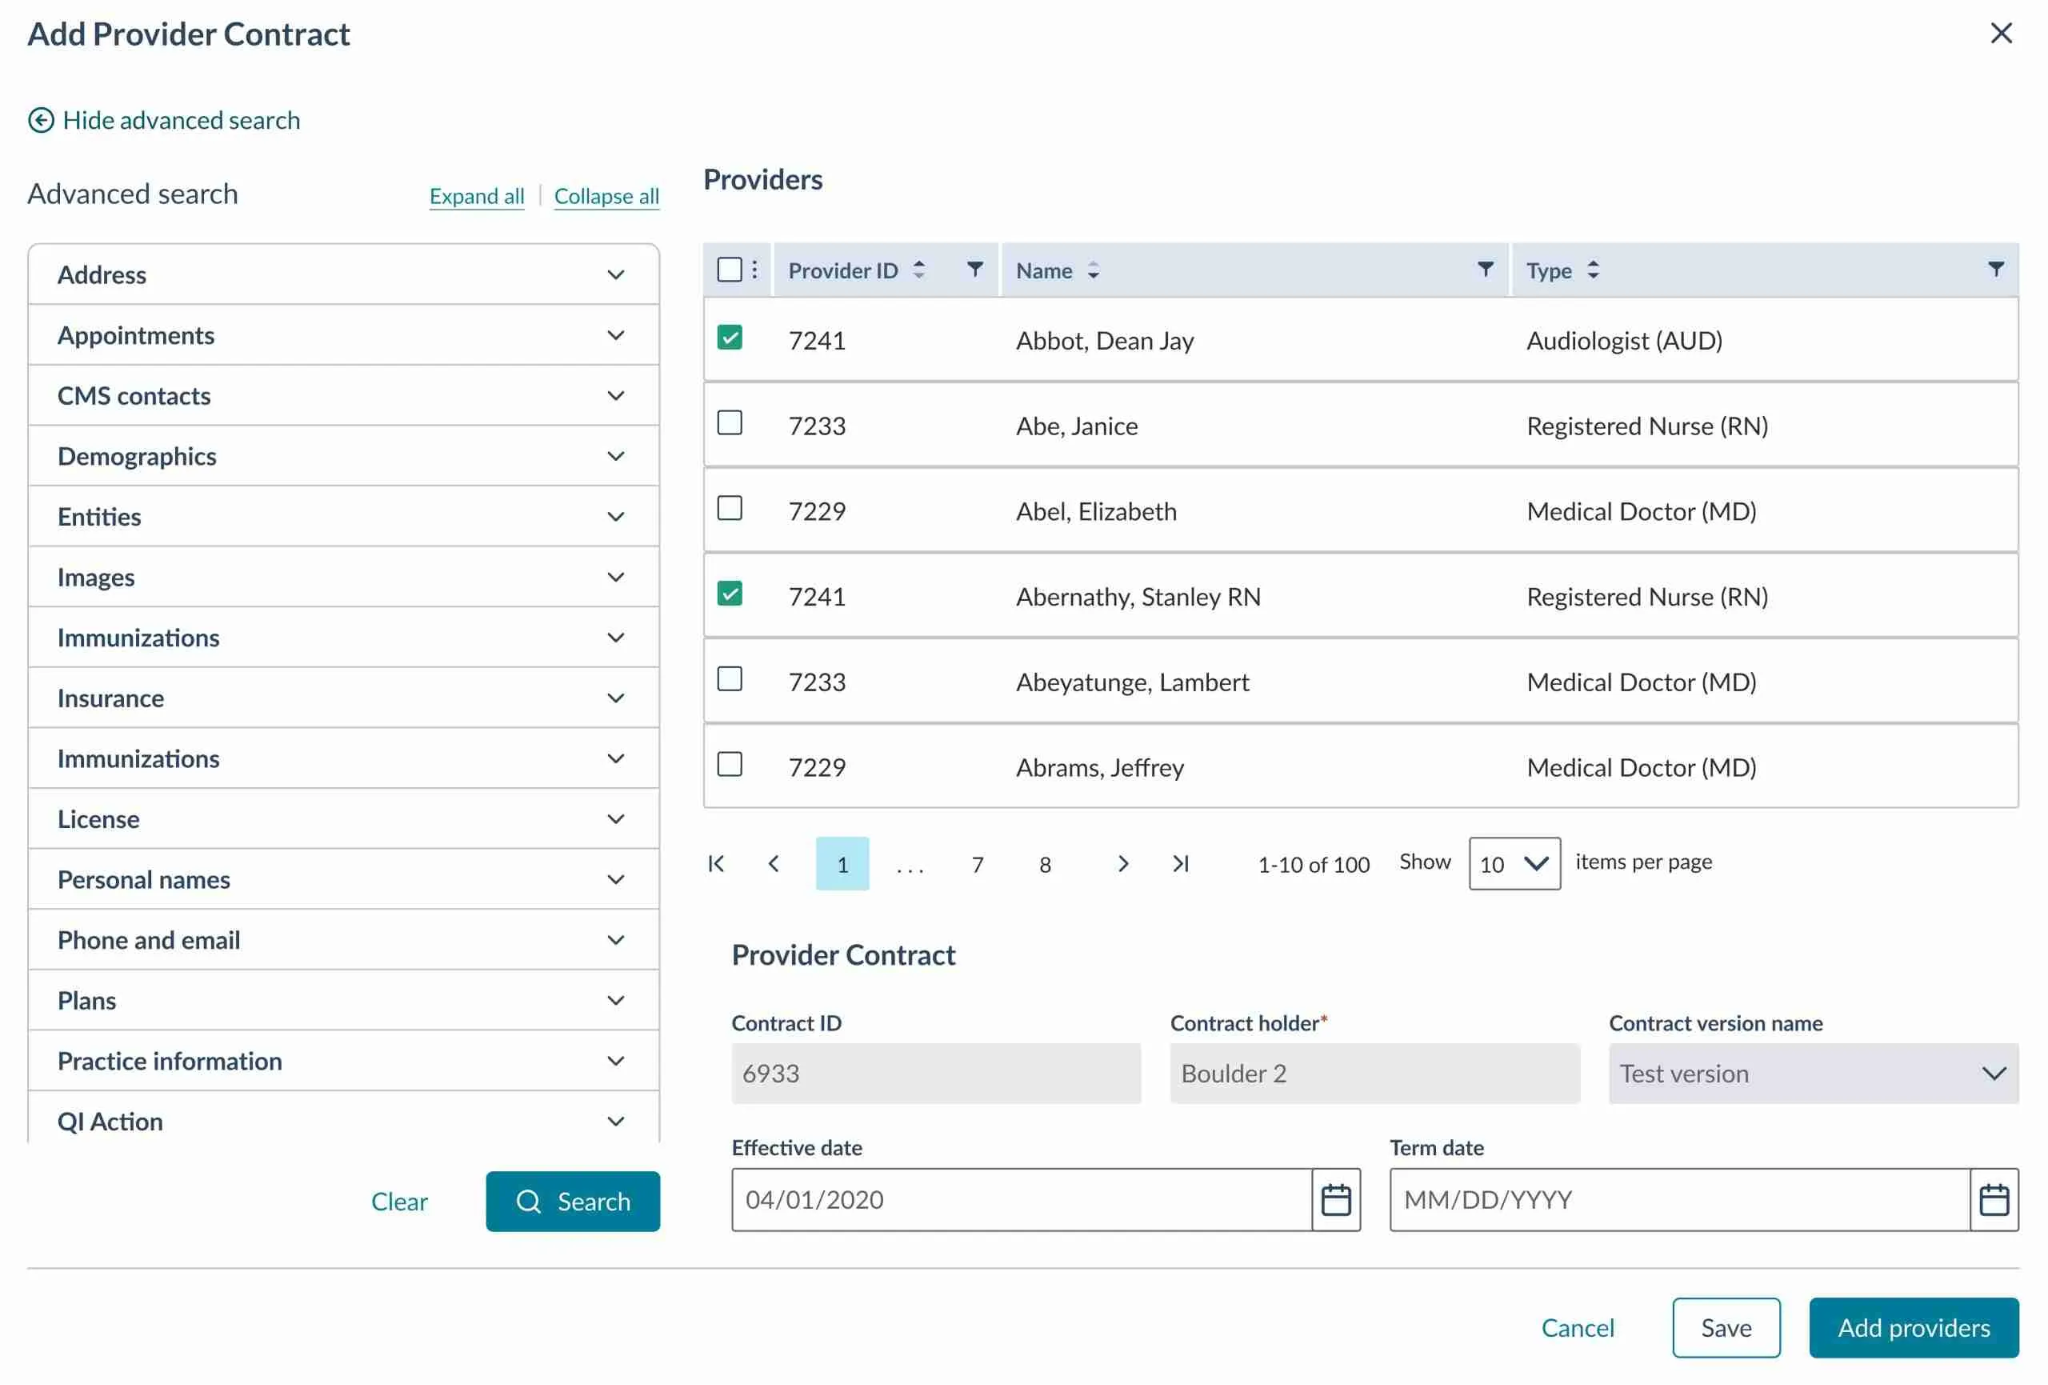Go to page 7 of results
2048x1385 pixels.
[977, 864]
